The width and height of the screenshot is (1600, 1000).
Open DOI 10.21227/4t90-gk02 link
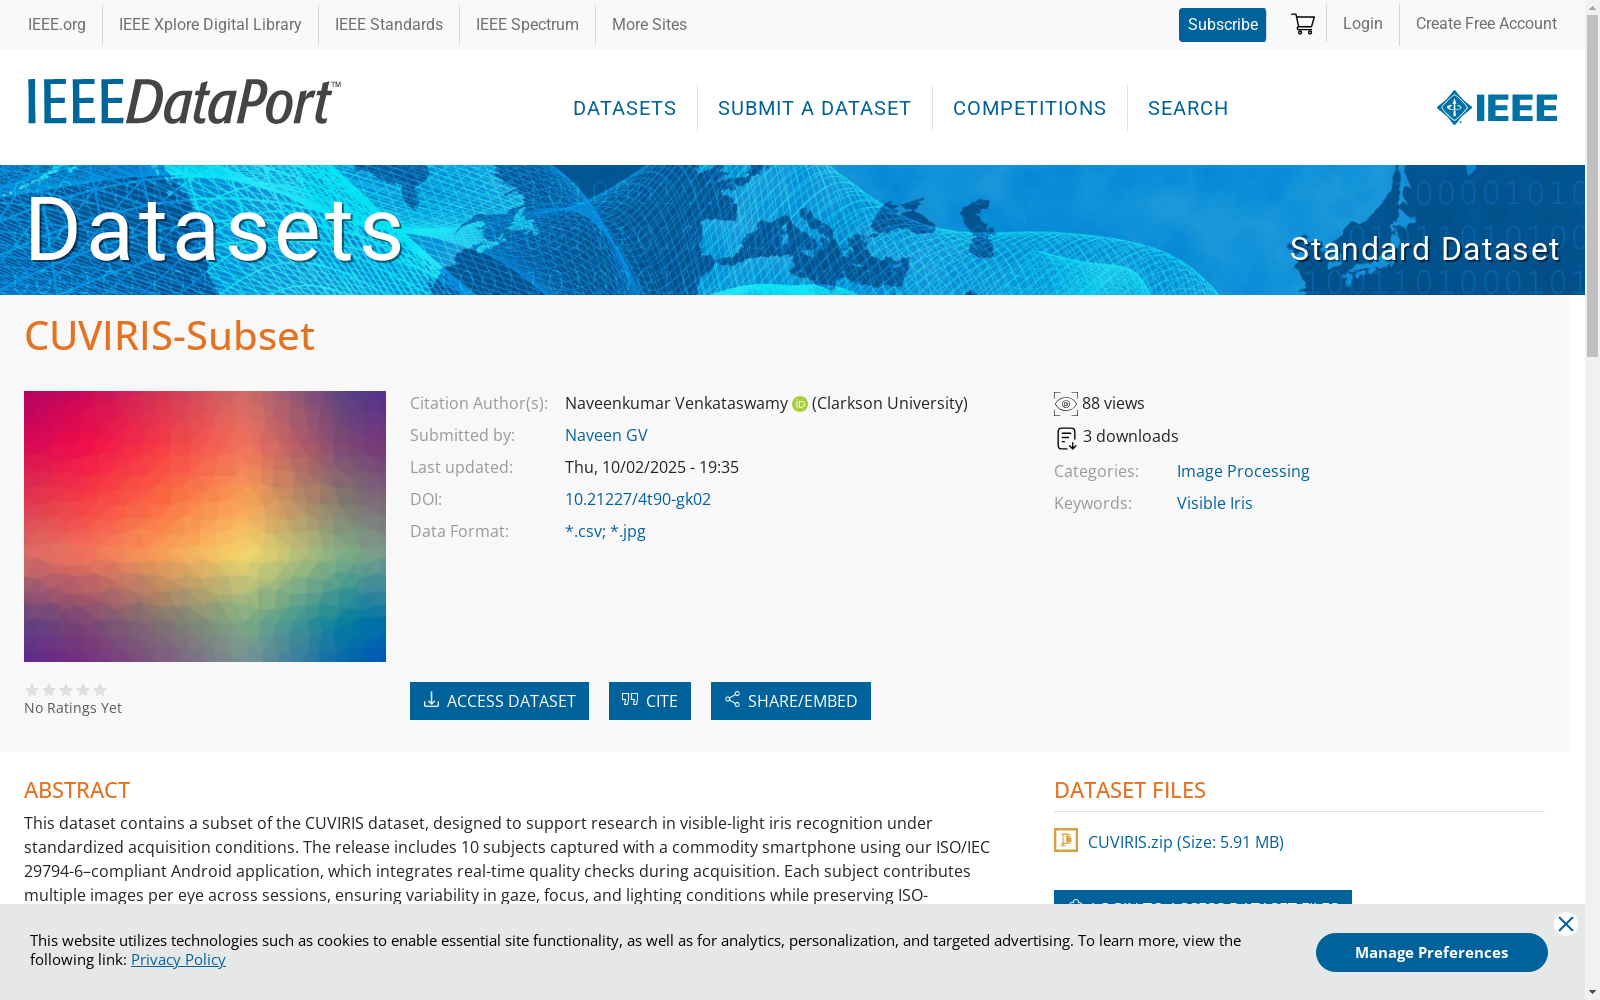tap(638, 499)
